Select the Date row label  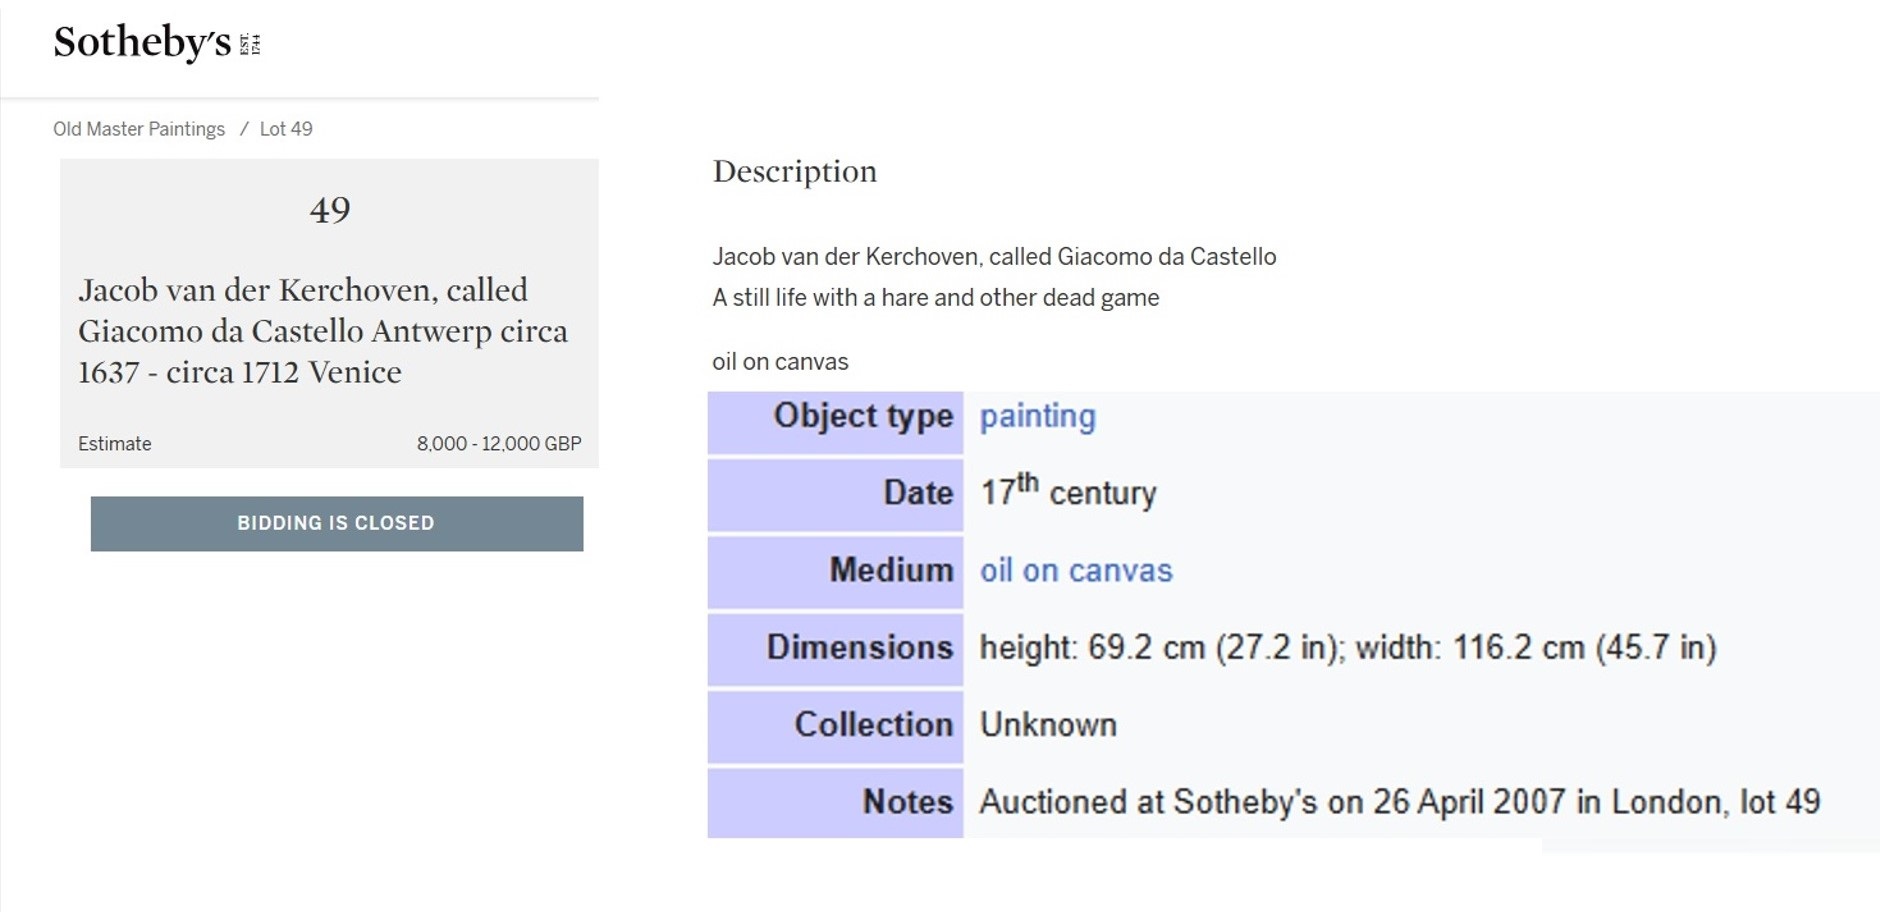(917, 493)
